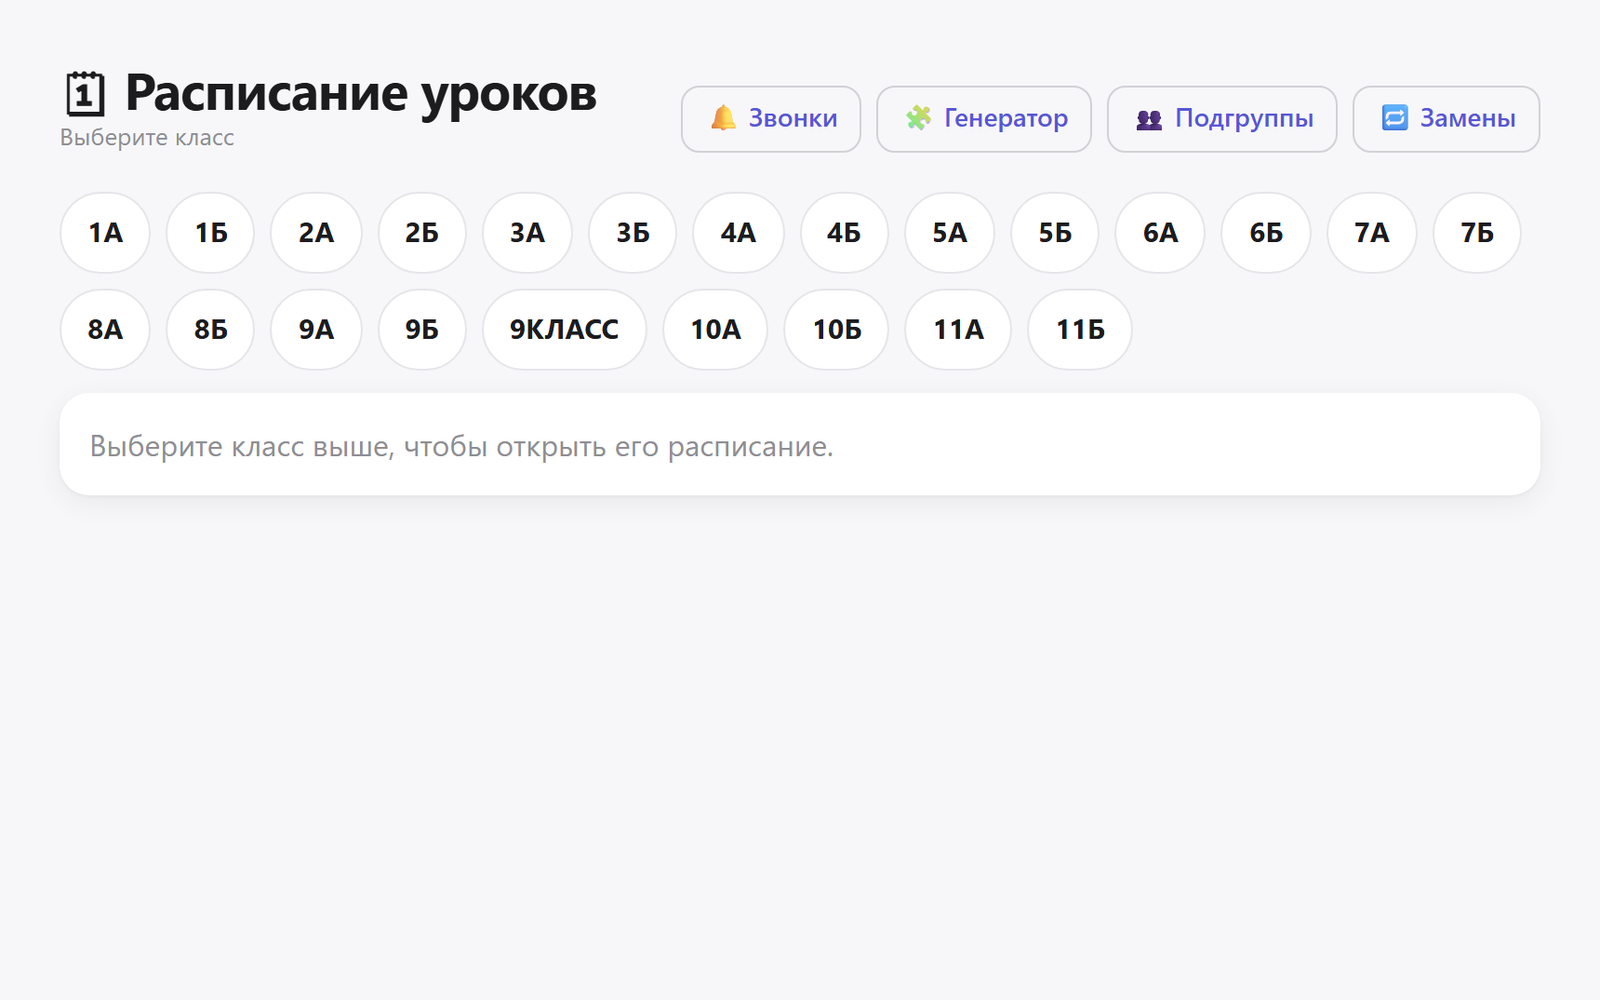Viewport: 1600px width, 1000px height.
Task: Select the 6Б class chip
Action: [1266, 233]
